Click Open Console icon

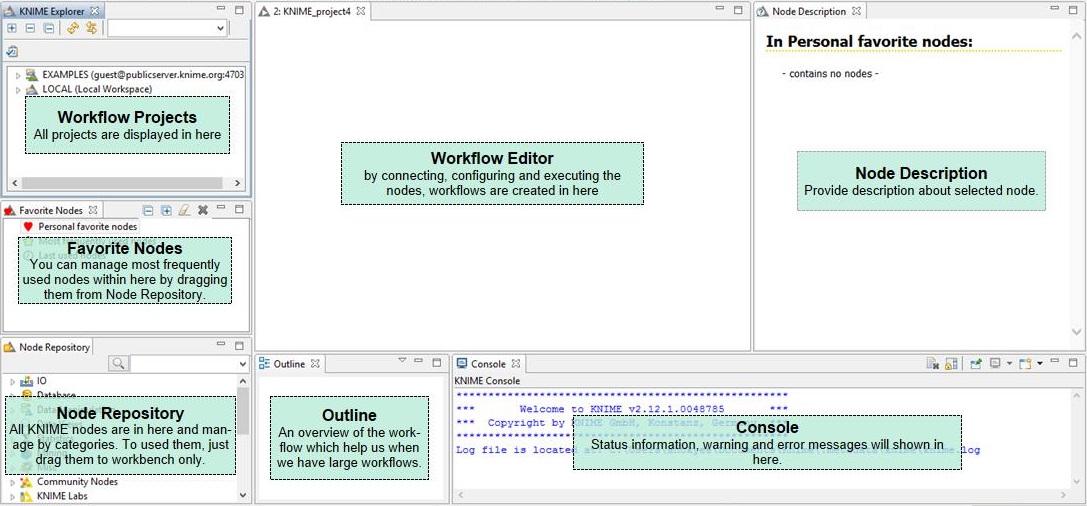(1025, 363)
